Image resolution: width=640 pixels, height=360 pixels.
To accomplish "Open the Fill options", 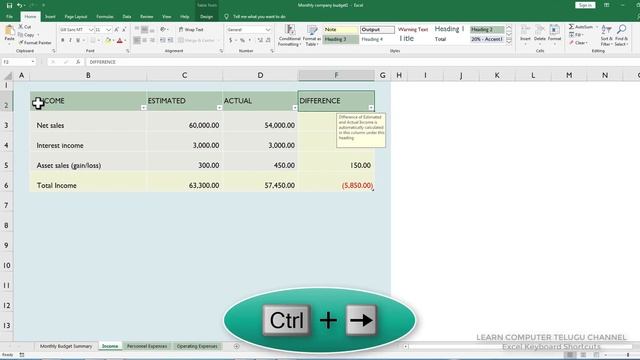I will (576, 35).
